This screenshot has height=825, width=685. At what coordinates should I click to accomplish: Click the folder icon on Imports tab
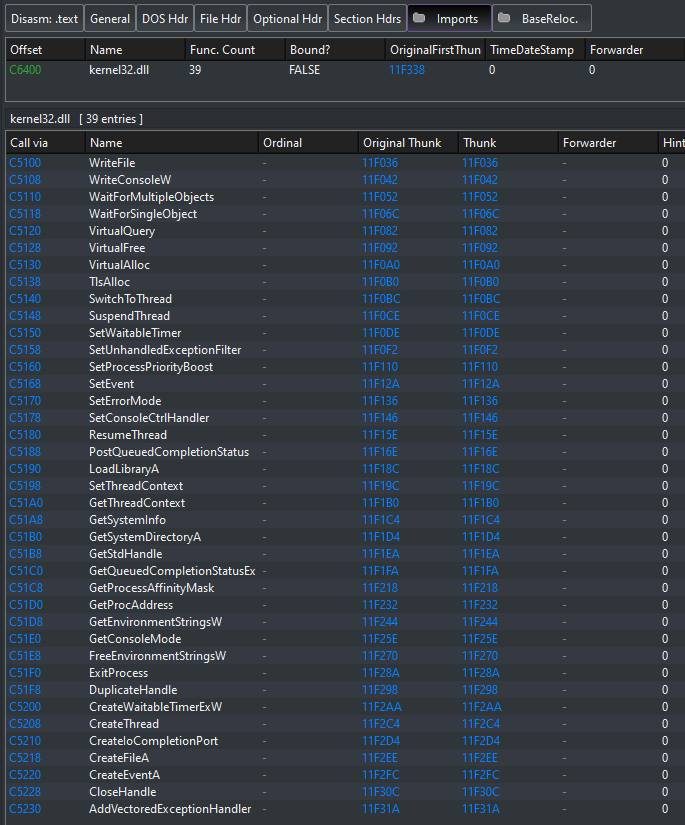(419, 18)
